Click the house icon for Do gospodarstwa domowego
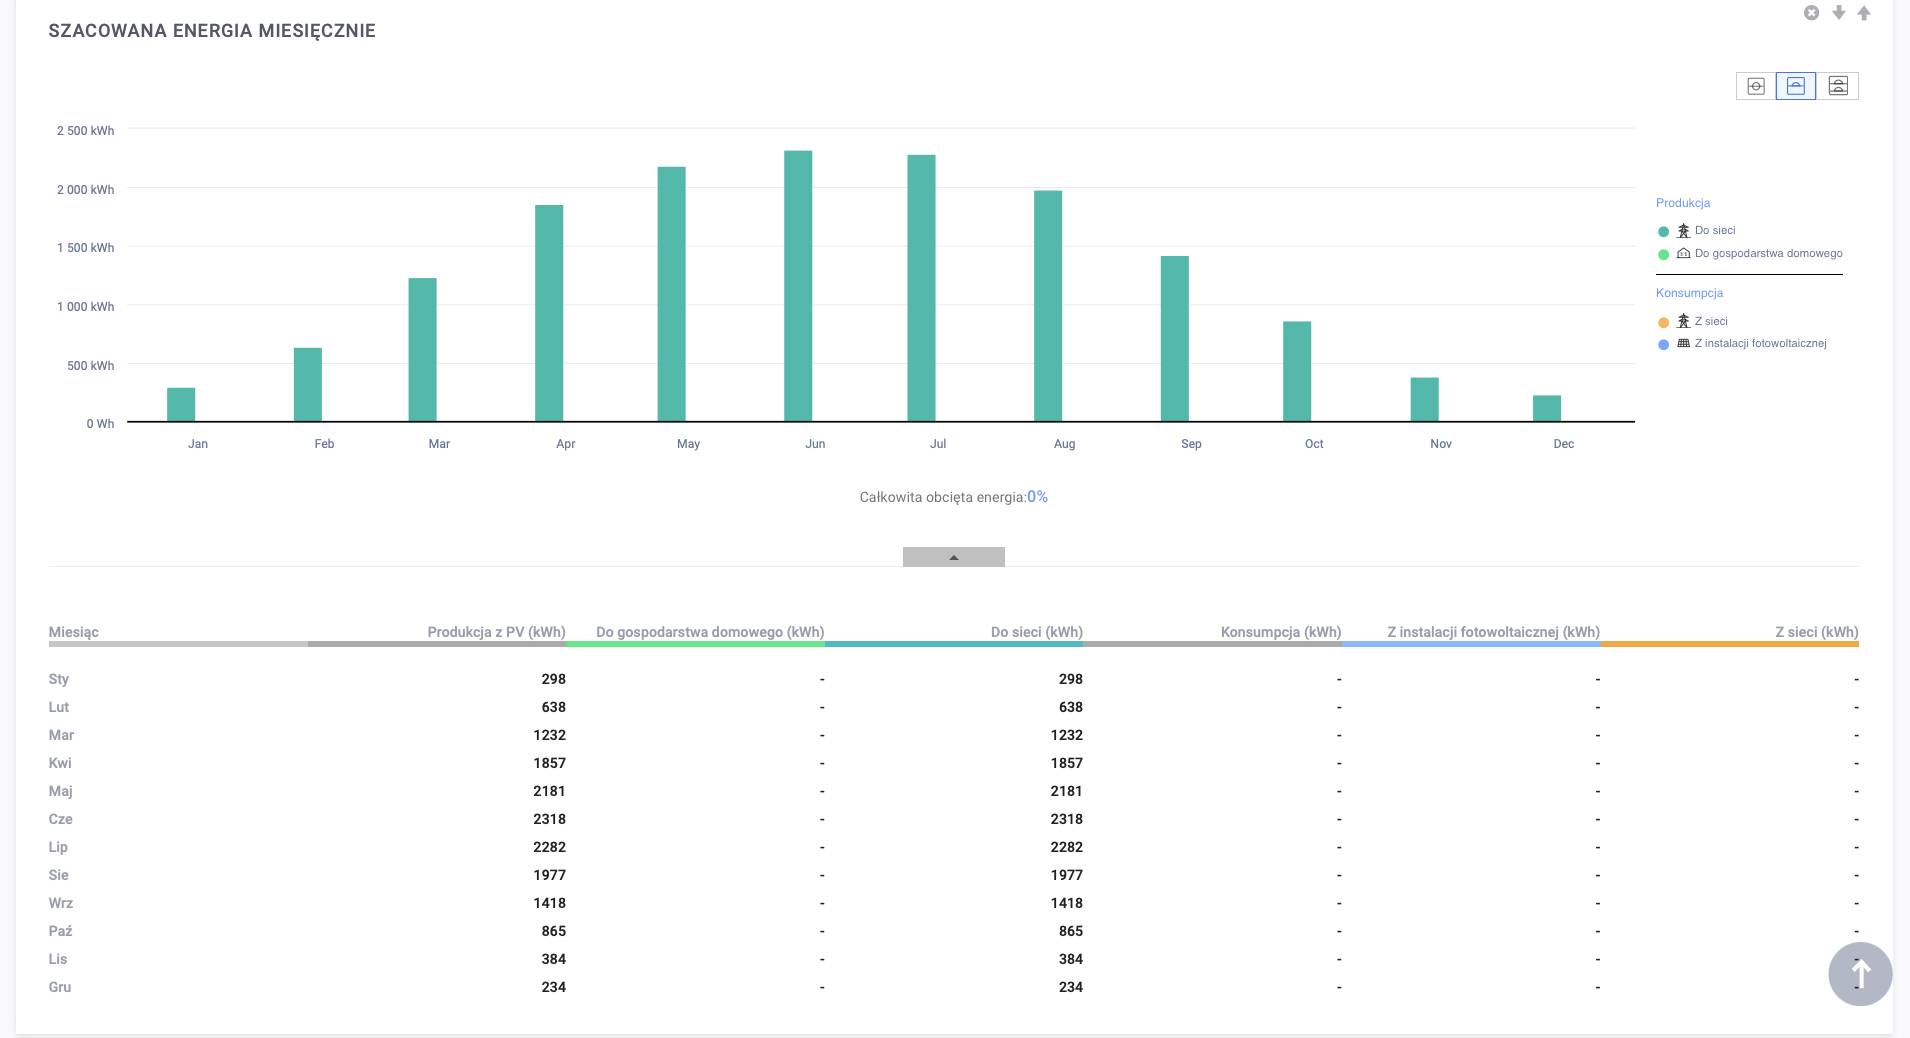 point(1683,254)
